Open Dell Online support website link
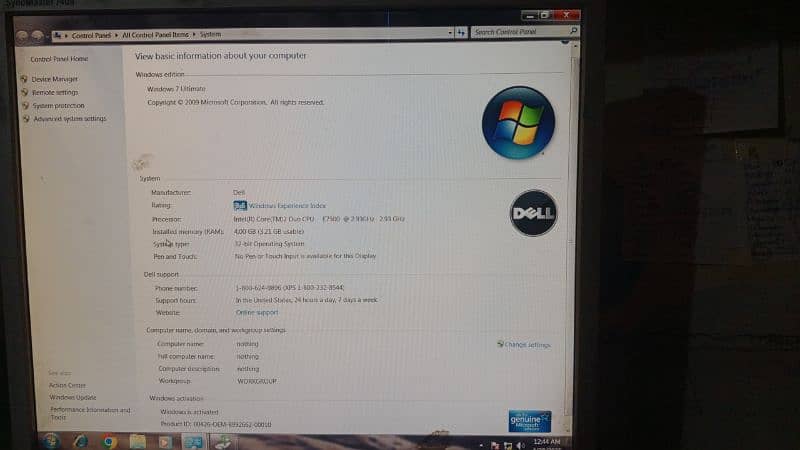 tap(257, 312)
